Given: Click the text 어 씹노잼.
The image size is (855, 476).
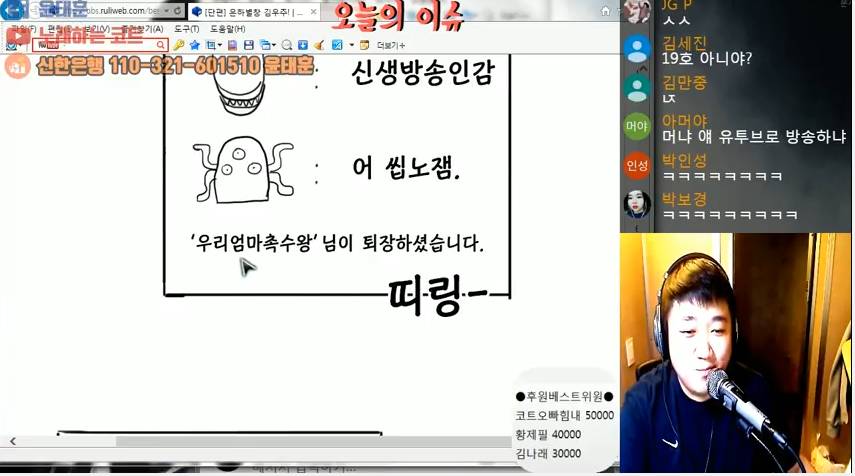Looking at the screenshot, I should point(406,167).
